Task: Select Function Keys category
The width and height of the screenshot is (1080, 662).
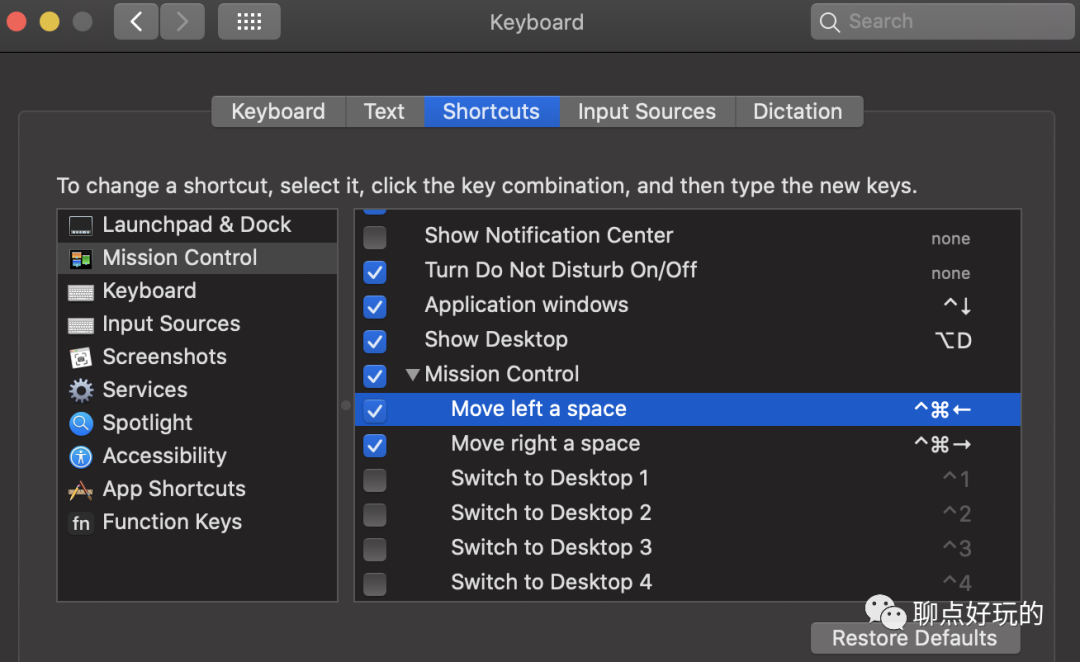Action: (198, 522)
